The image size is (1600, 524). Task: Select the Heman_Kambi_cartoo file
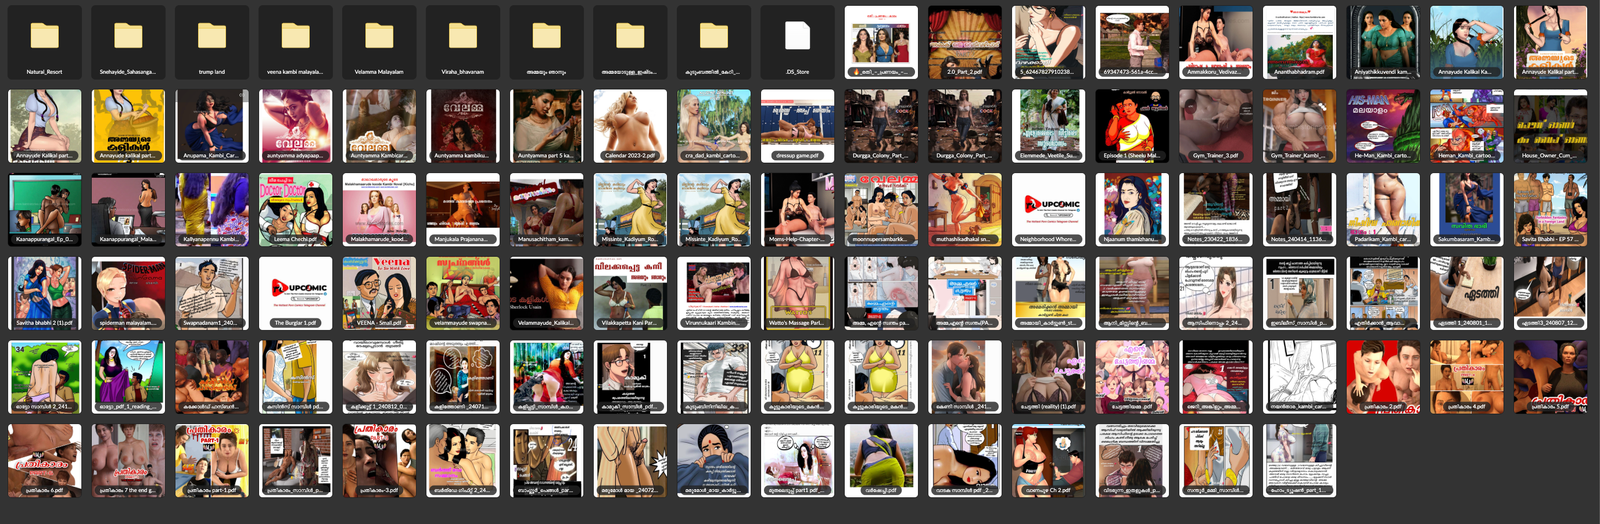click(x=1467, y=127)
